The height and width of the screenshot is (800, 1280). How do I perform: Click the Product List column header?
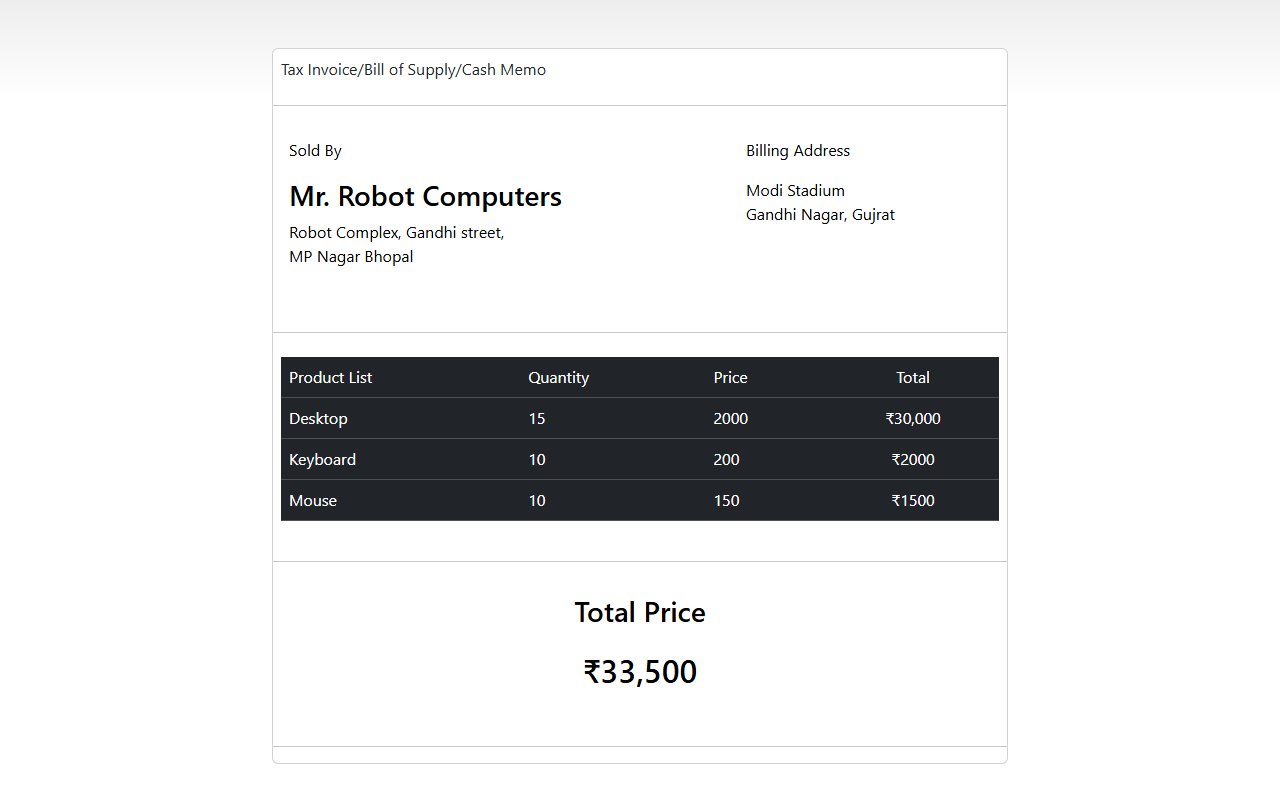point(330,378)
